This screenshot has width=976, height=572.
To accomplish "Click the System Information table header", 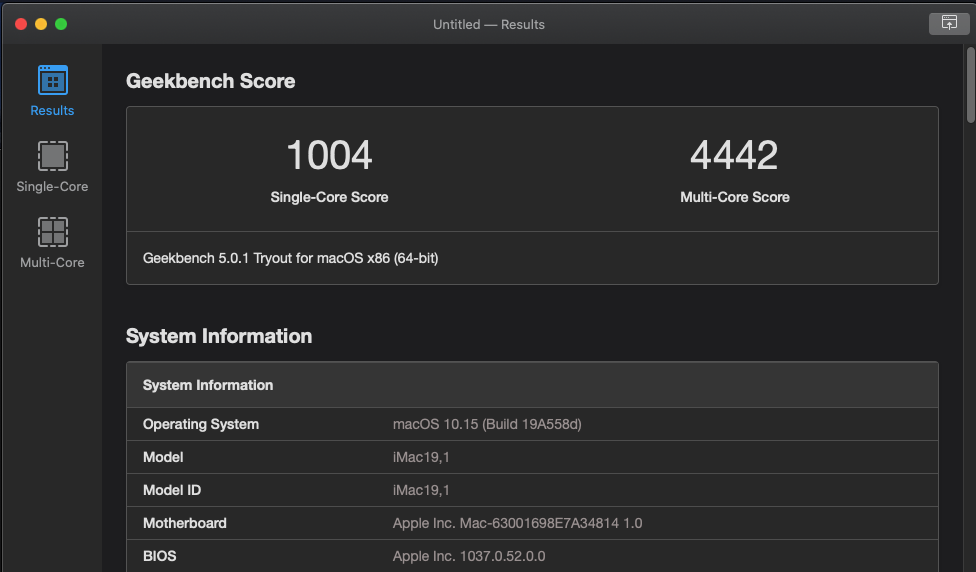I will click(532, 385).
